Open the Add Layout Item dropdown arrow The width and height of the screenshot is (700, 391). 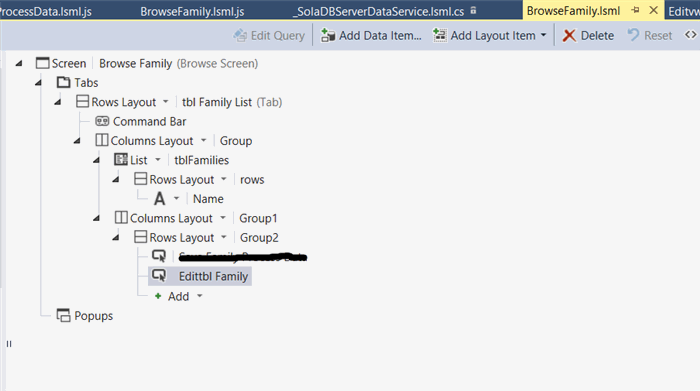(543, 35)
